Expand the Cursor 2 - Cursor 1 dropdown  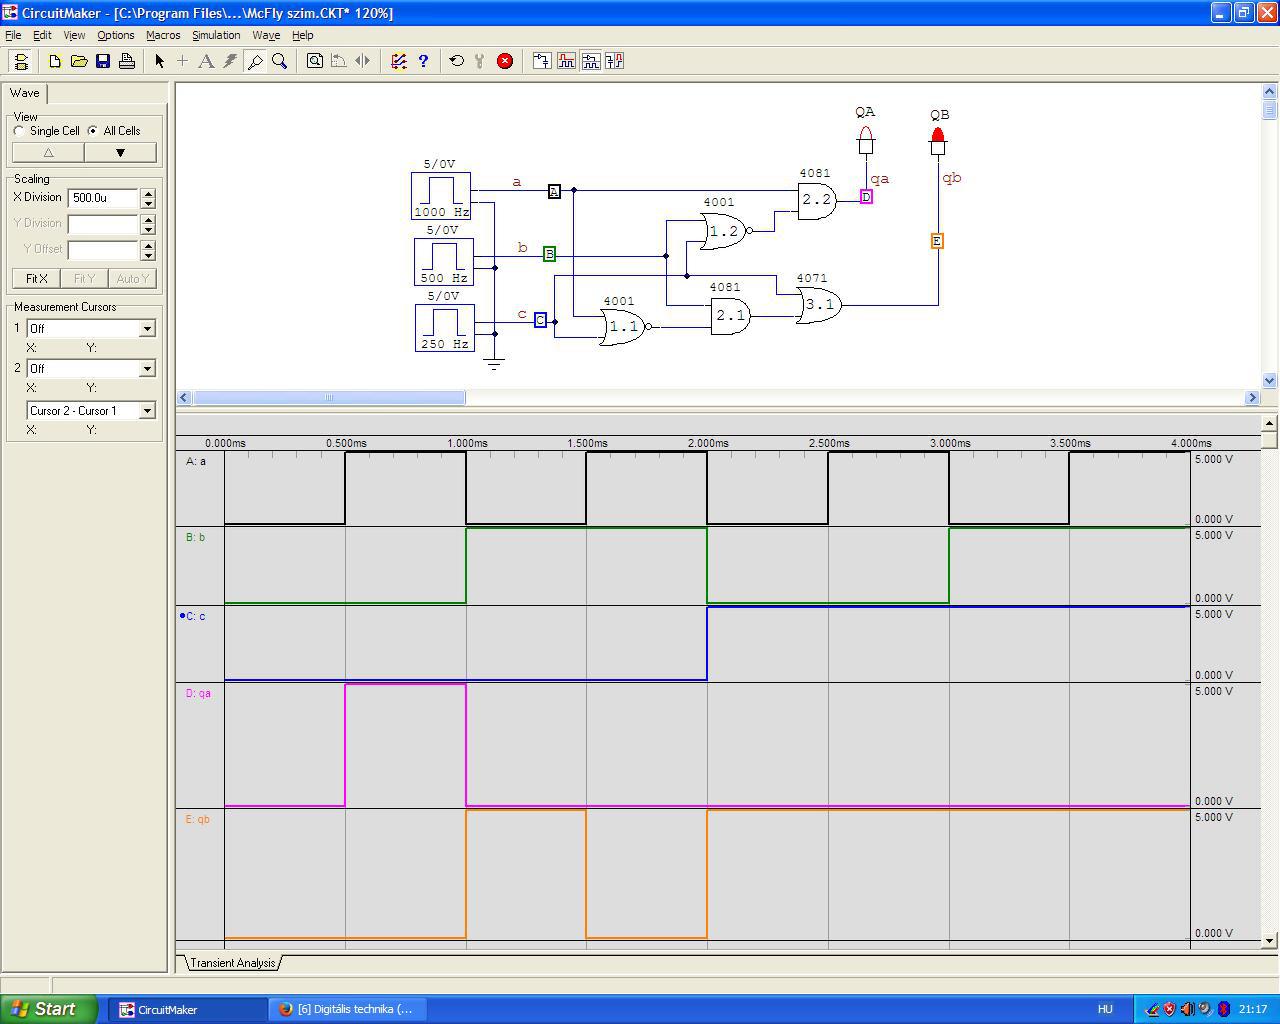(147, 411)
